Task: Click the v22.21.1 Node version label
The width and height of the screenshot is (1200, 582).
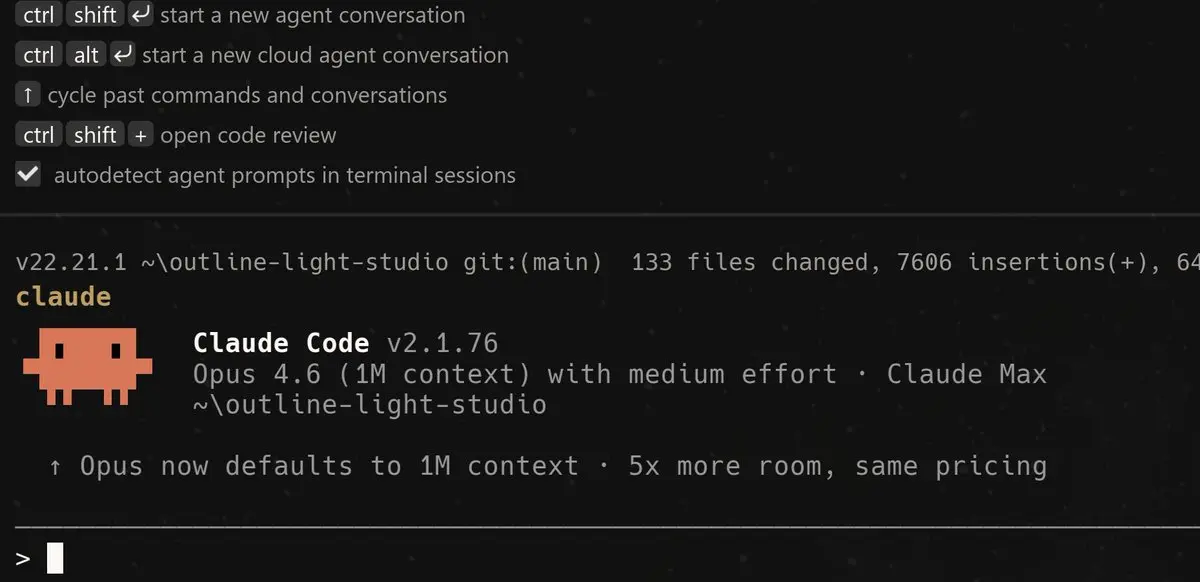Action: [72, 262]
